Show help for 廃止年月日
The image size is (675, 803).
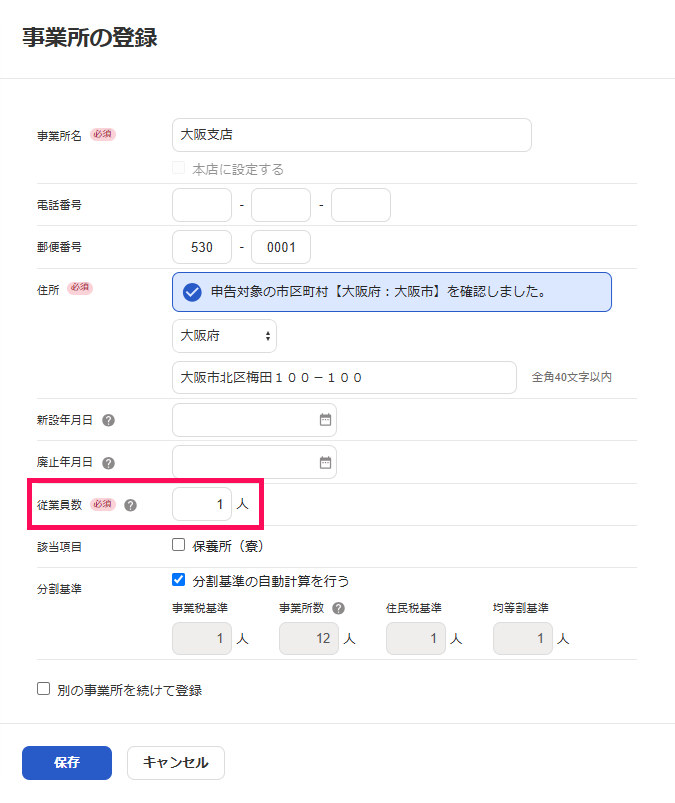coord(108,463)
